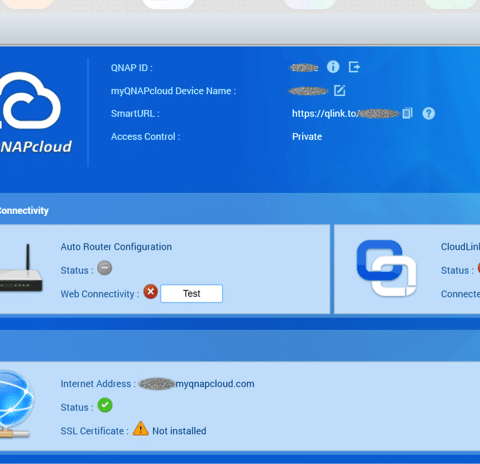Image resolution: width=480 pixels, height=464 pixels.
Task: Click the router image icon
Action: click(x=21, y=269)
